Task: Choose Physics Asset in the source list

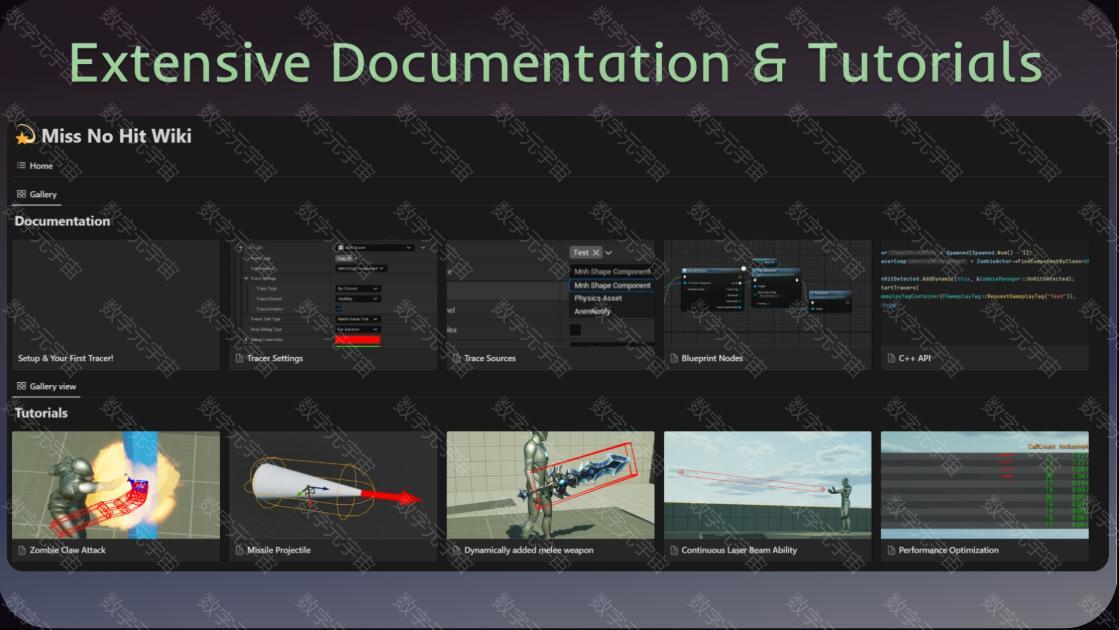Action: [x=598, y=298]
